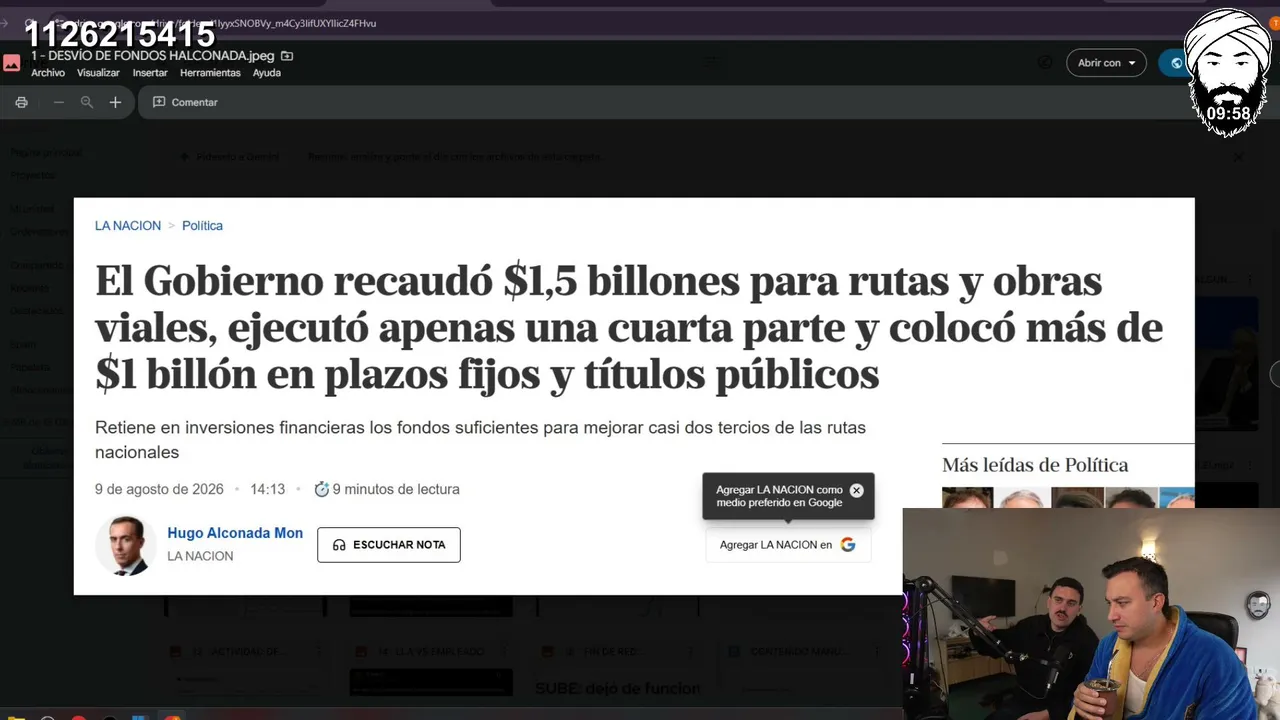Click the author's portrait photo
The width and height of the screenshot is (1280, 720).
pos(126,545)
